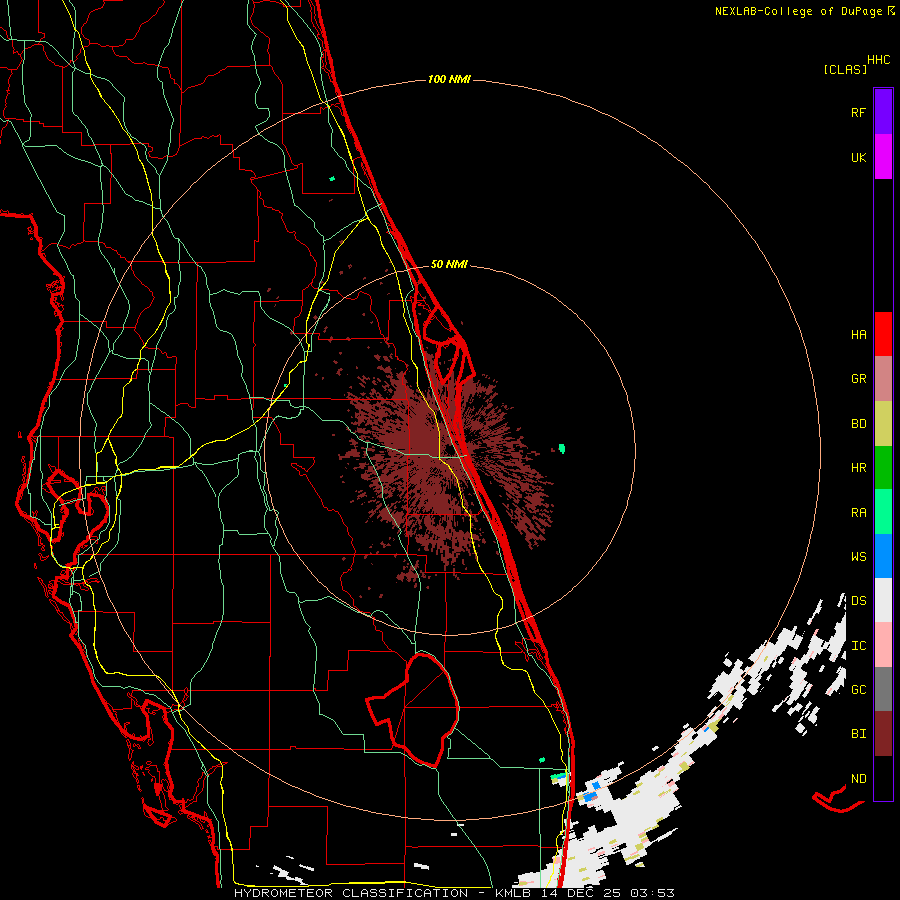900x900 pixels.
Task: Click the RA light-green legend swatch
Action: (883, 512)
